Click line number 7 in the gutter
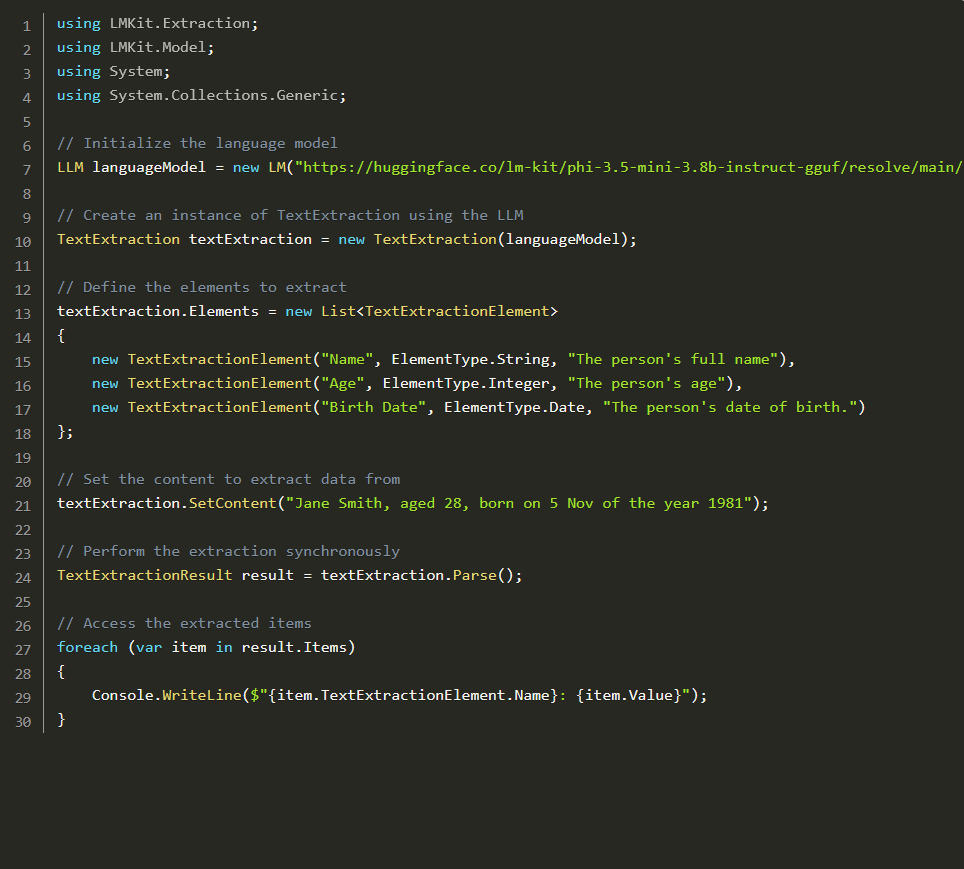Viewport: 964px width, 869px height. coord(26,170)
